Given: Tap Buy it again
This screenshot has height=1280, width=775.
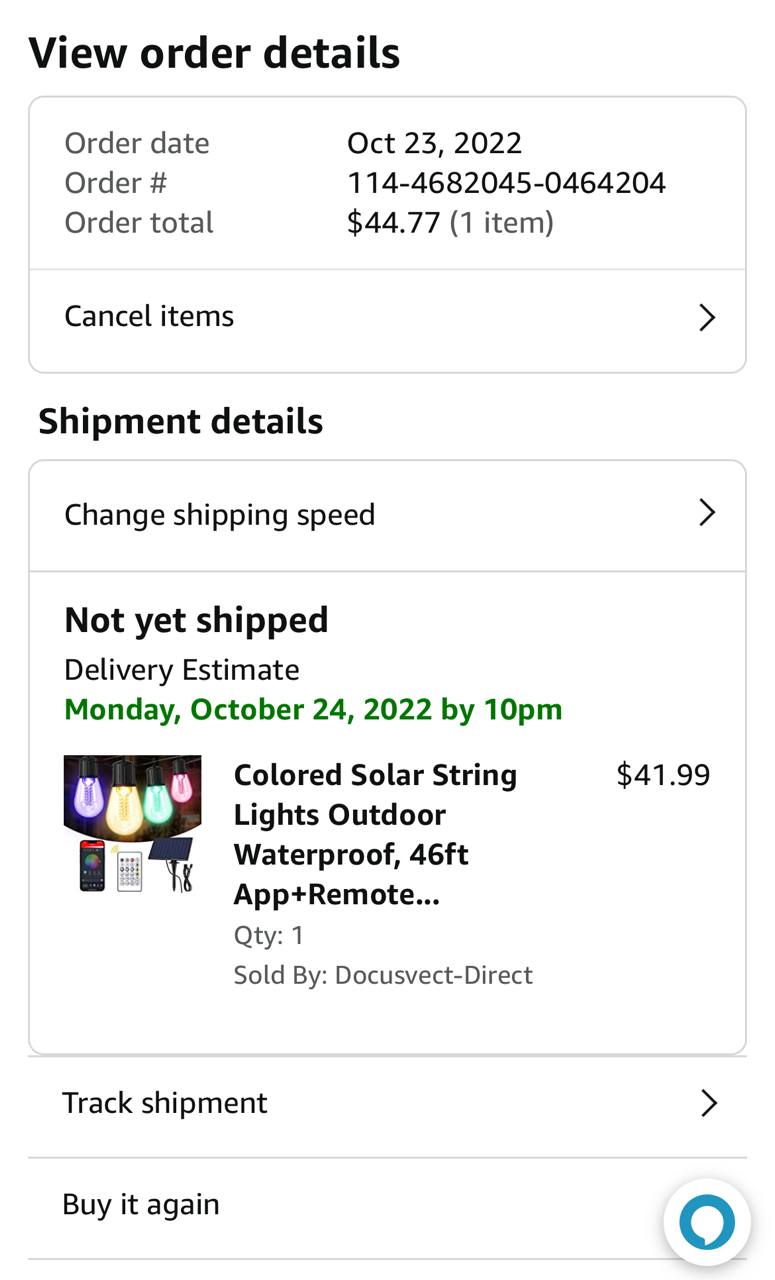Looking at the screenshot, I should click(141, 1204).
